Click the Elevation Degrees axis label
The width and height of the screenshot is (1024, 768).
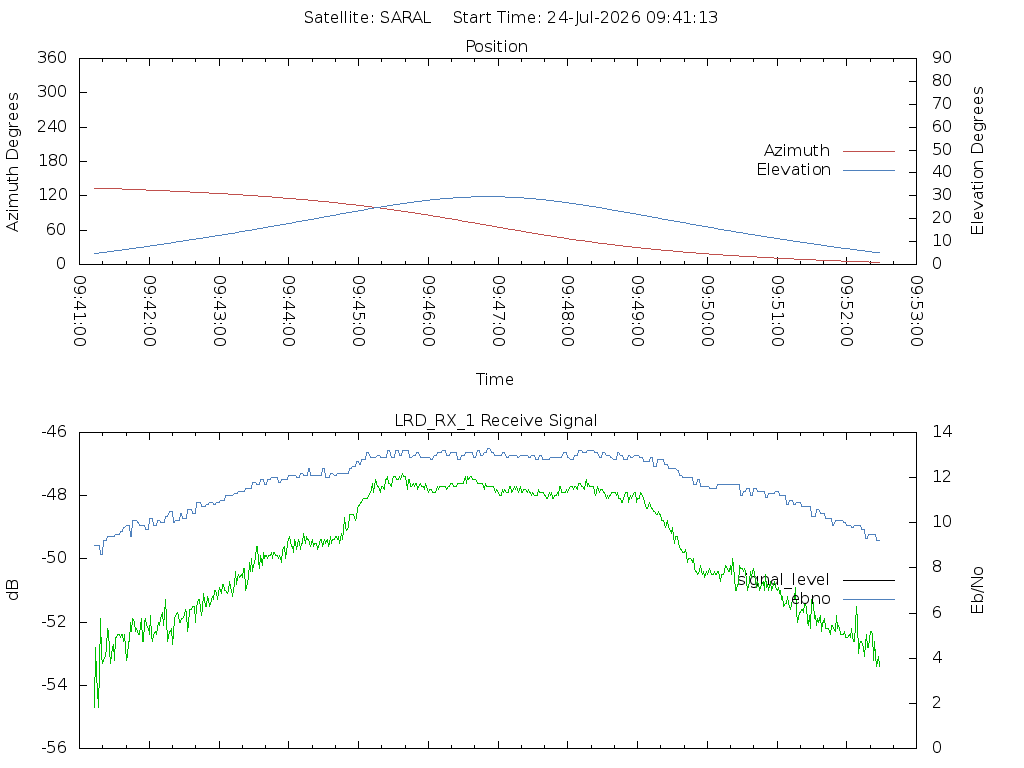tap(977, 161)
